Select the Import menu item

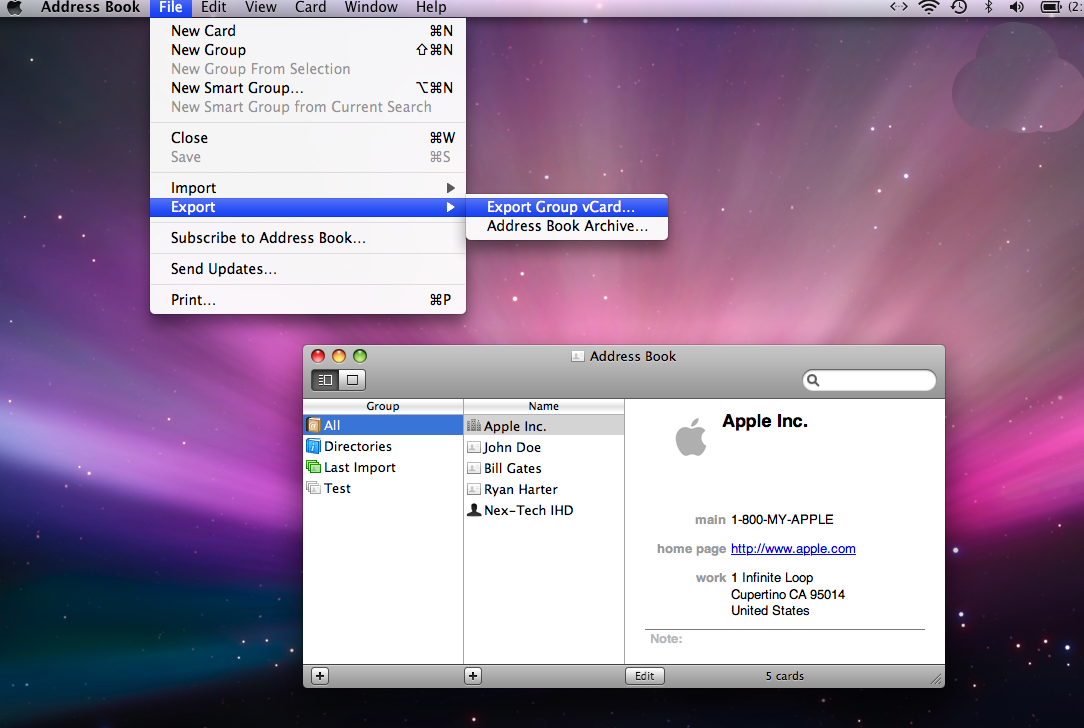coord(308,188)
